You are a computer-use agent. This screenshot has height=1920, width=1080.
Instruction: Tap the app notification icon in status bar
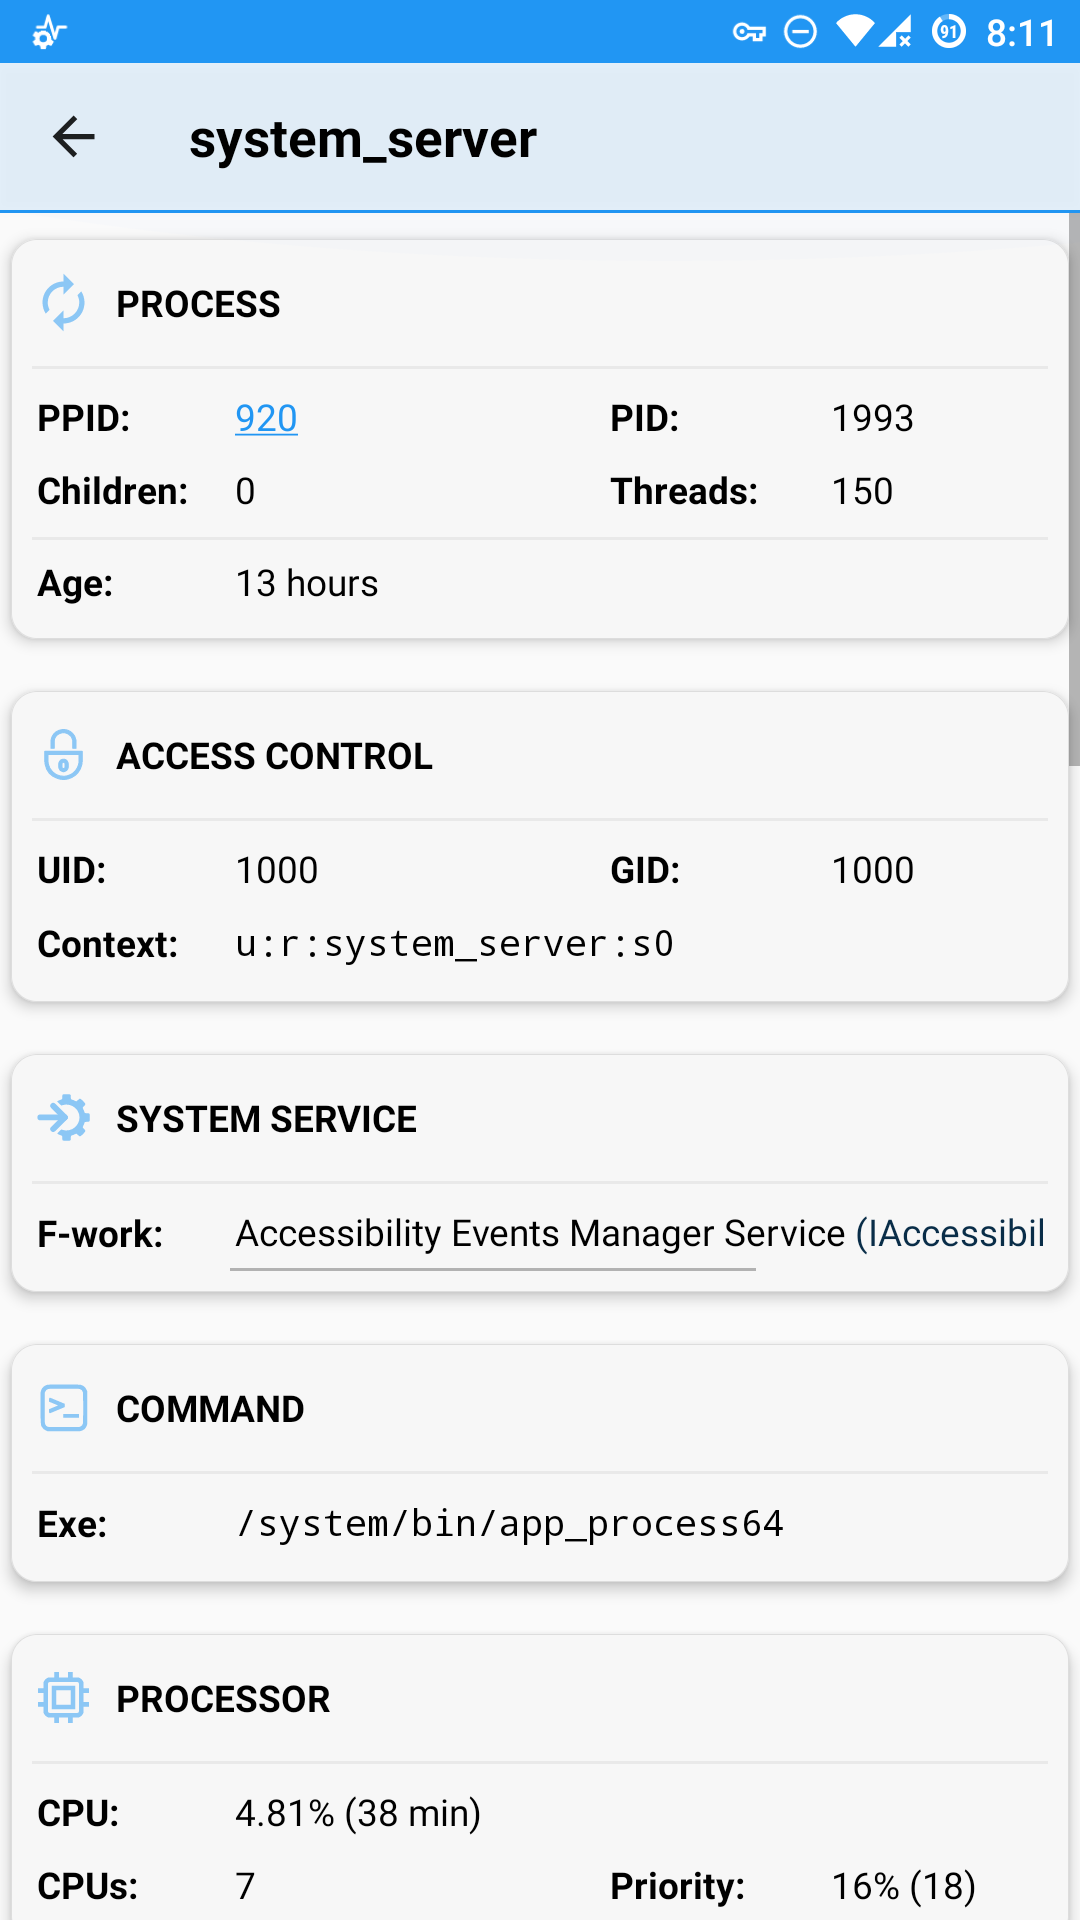click(49, 33)
